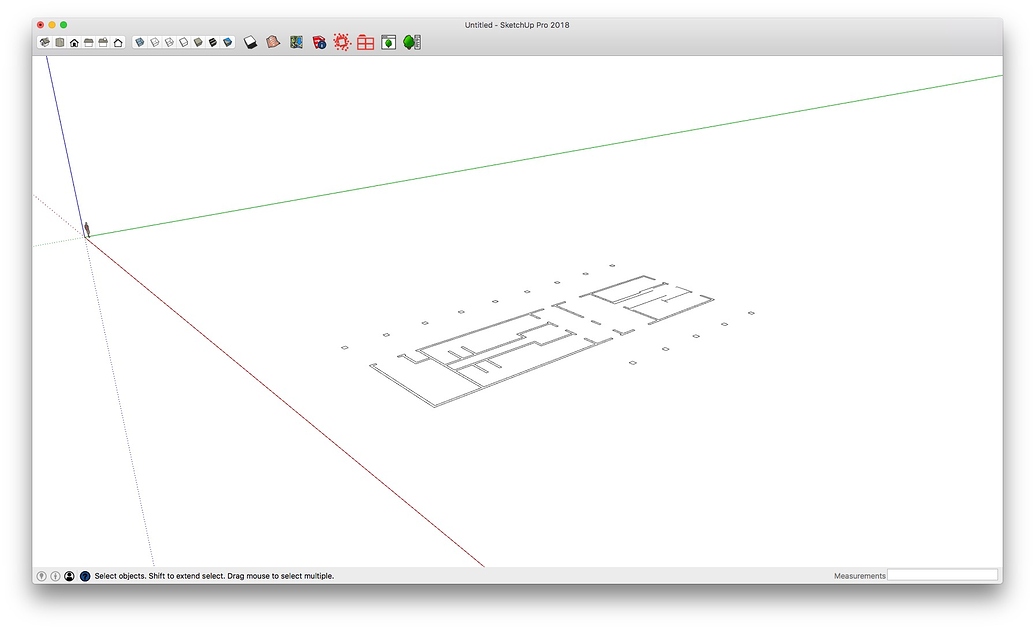Viewport: 1035px width, 630px height.
Task: Switch to the Iso view
Action: point(42,42)
